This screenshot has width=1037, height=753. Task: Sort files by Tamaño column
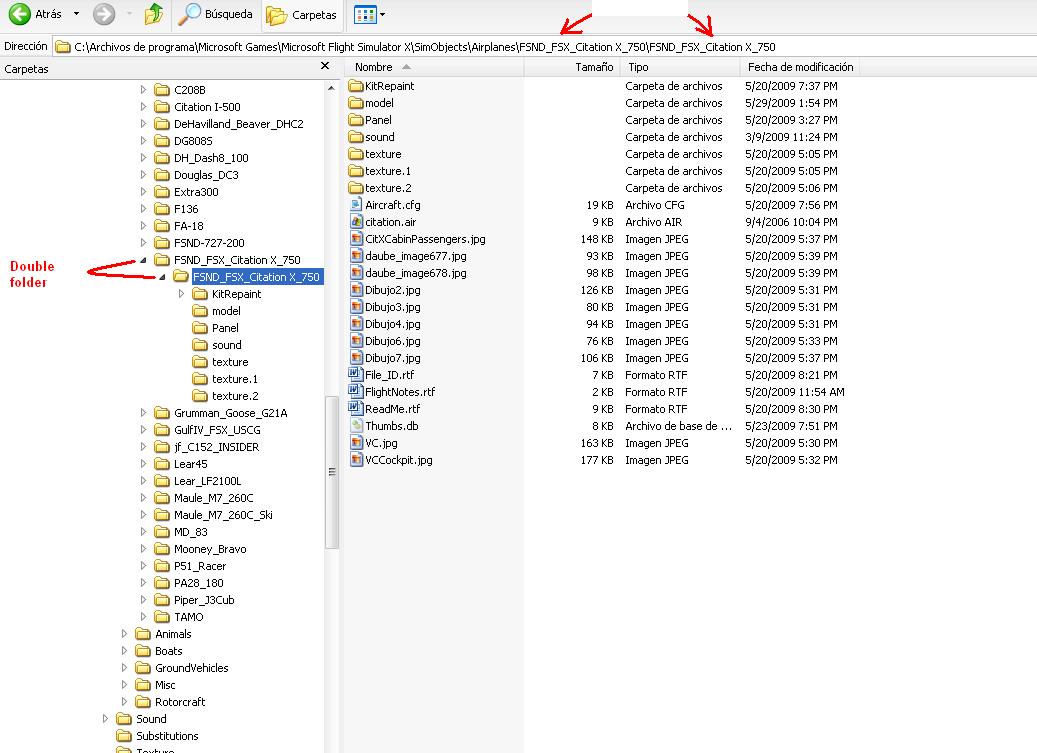pos(571,67)
